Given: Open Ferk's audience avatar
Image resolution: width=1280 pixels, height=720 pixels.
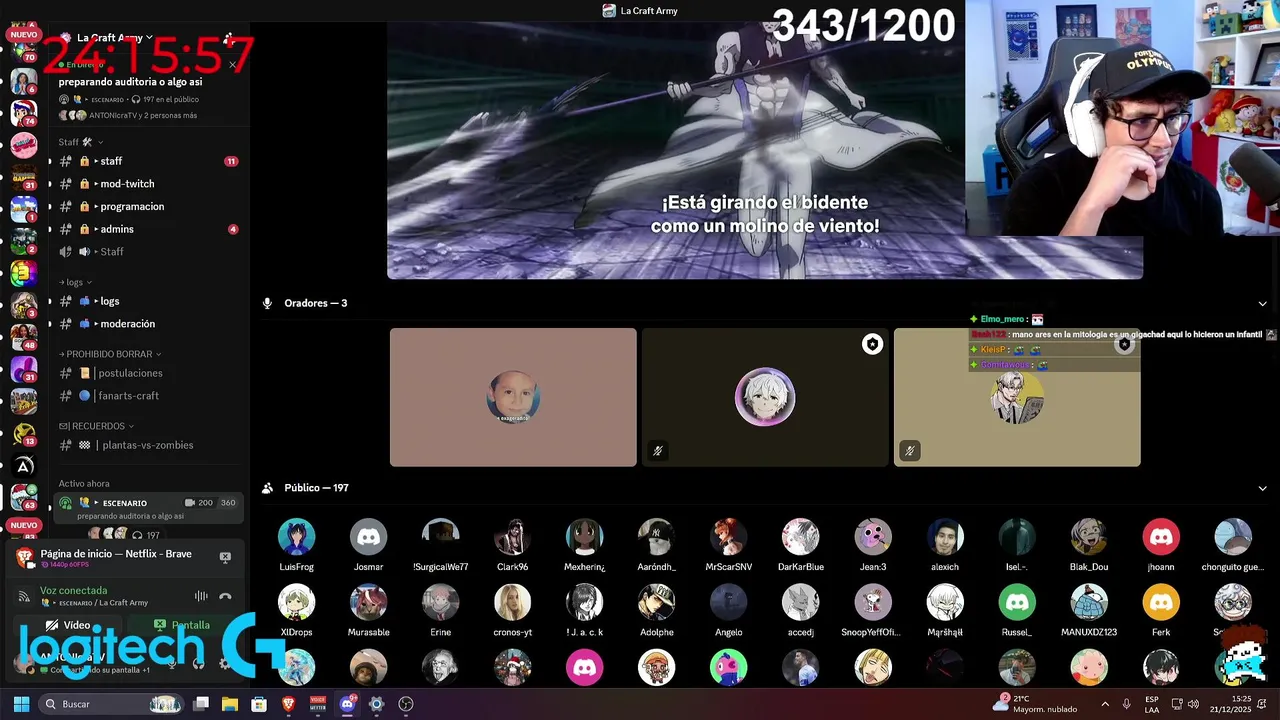Looking at the screenshot, I should (x=1160, y=603).
